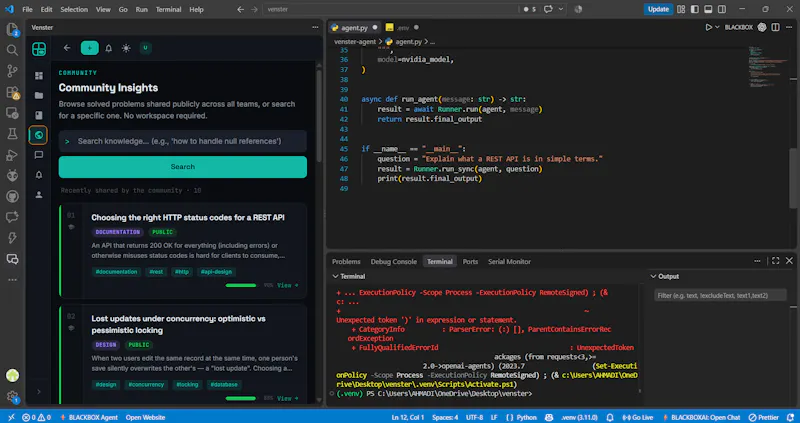Image resolution: width=800 pixels, height=423 pixels.
Task: Open Venster panel more actions ellipsis
Action: pos(315,28)
